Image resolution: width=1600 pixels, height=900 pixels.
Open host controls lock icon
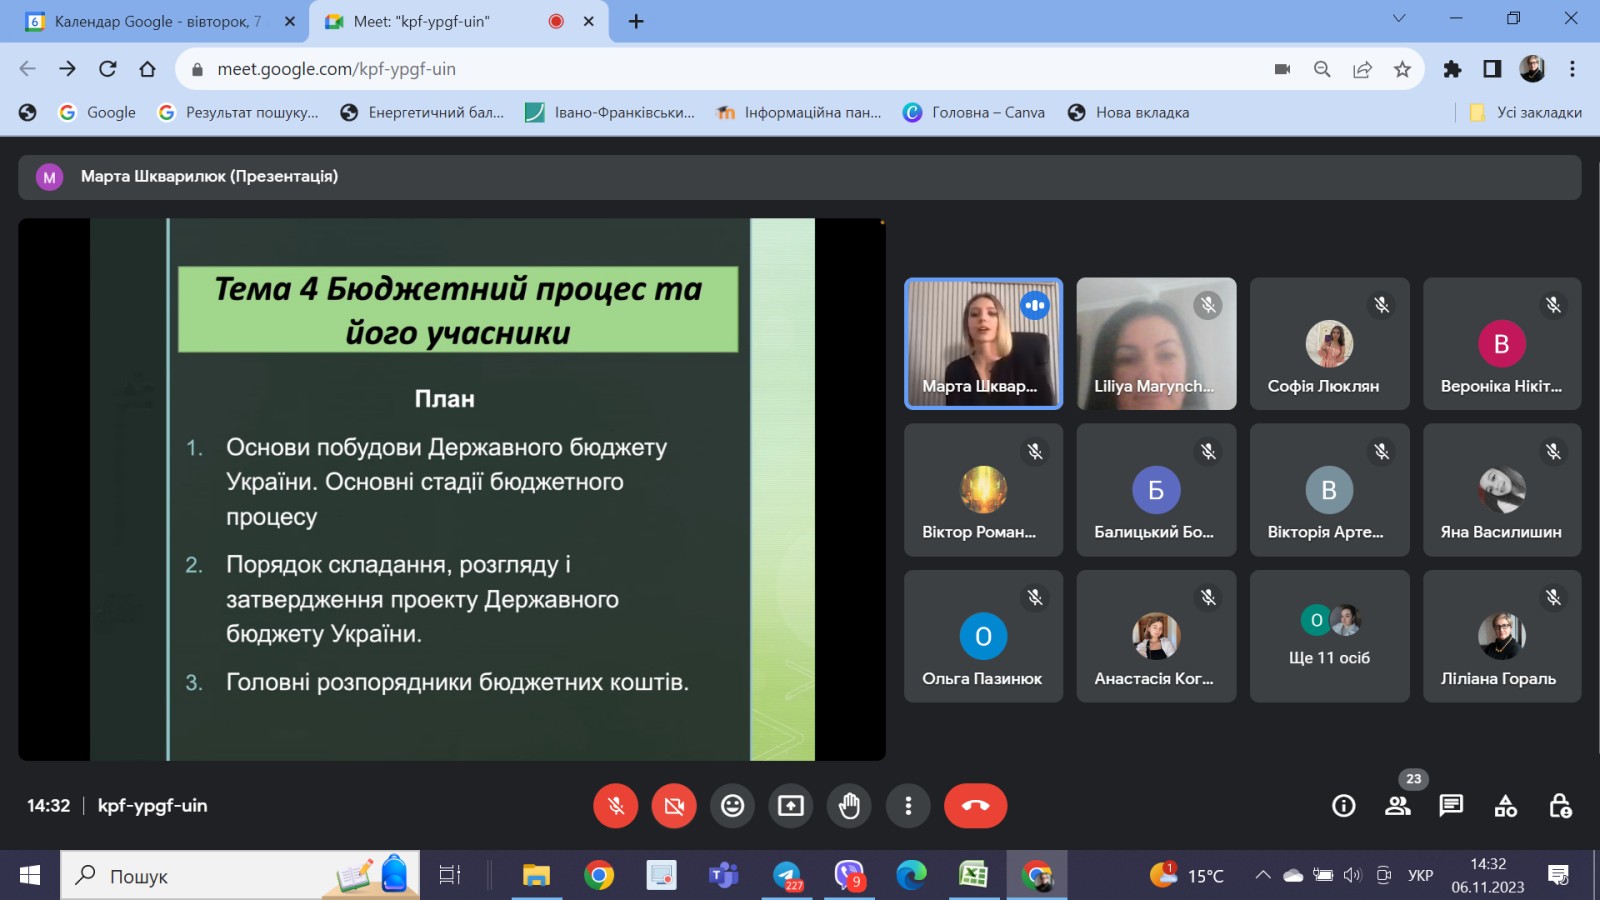[1560, 805]
